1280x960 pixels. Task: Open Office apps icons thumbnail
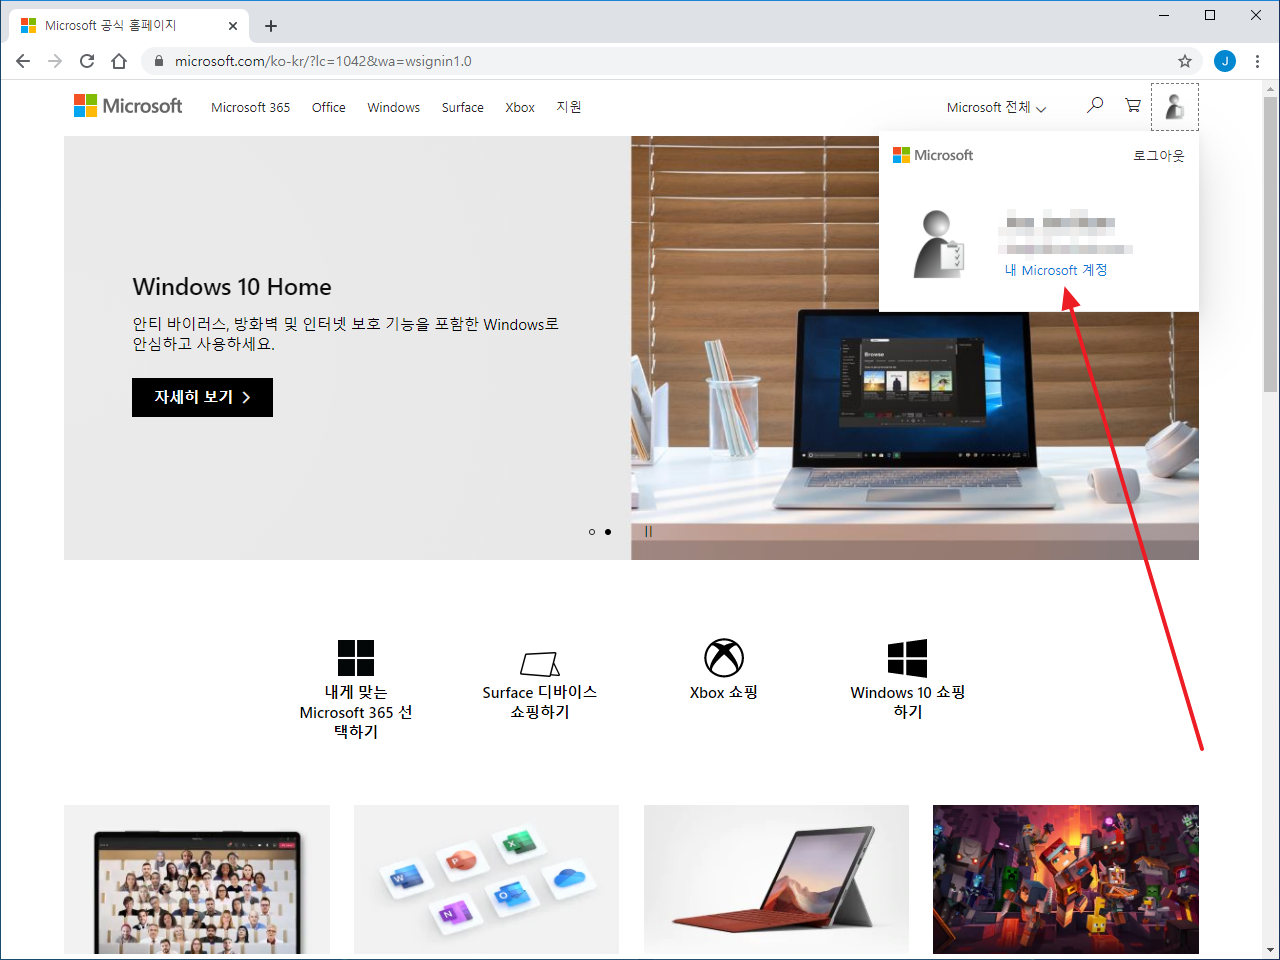(x=486, y=879)
